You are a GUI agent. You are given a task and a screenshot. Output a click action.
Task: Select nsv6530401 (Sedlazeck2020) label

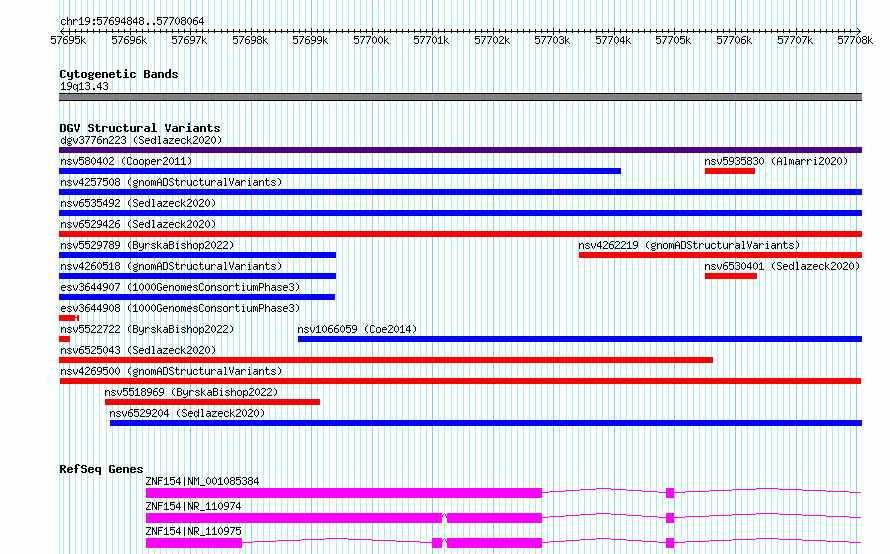[x=782, y=266]
